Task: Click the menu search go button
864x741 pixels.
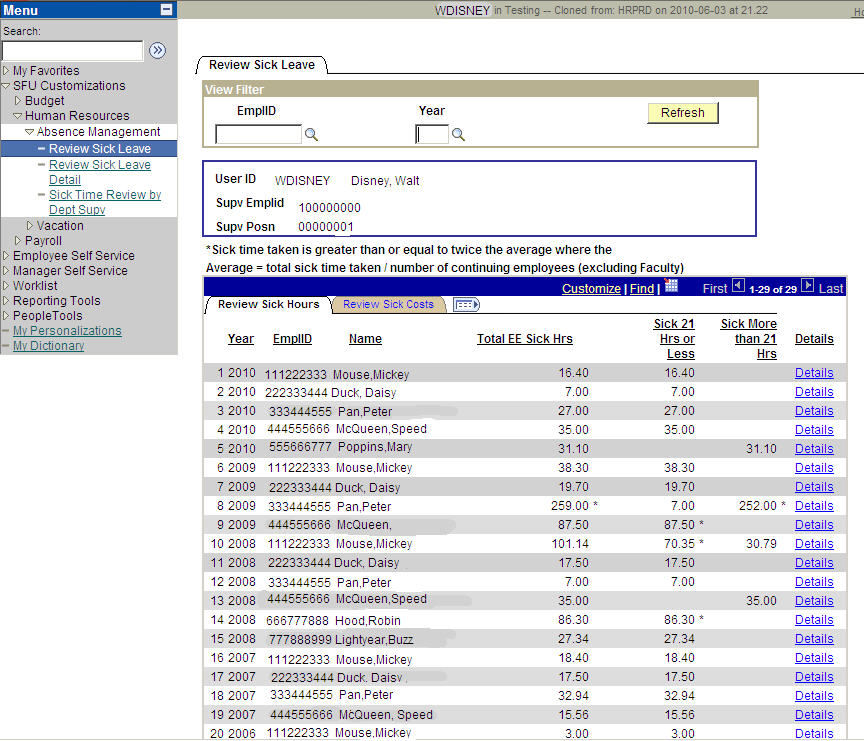Action: coord(157,50)
